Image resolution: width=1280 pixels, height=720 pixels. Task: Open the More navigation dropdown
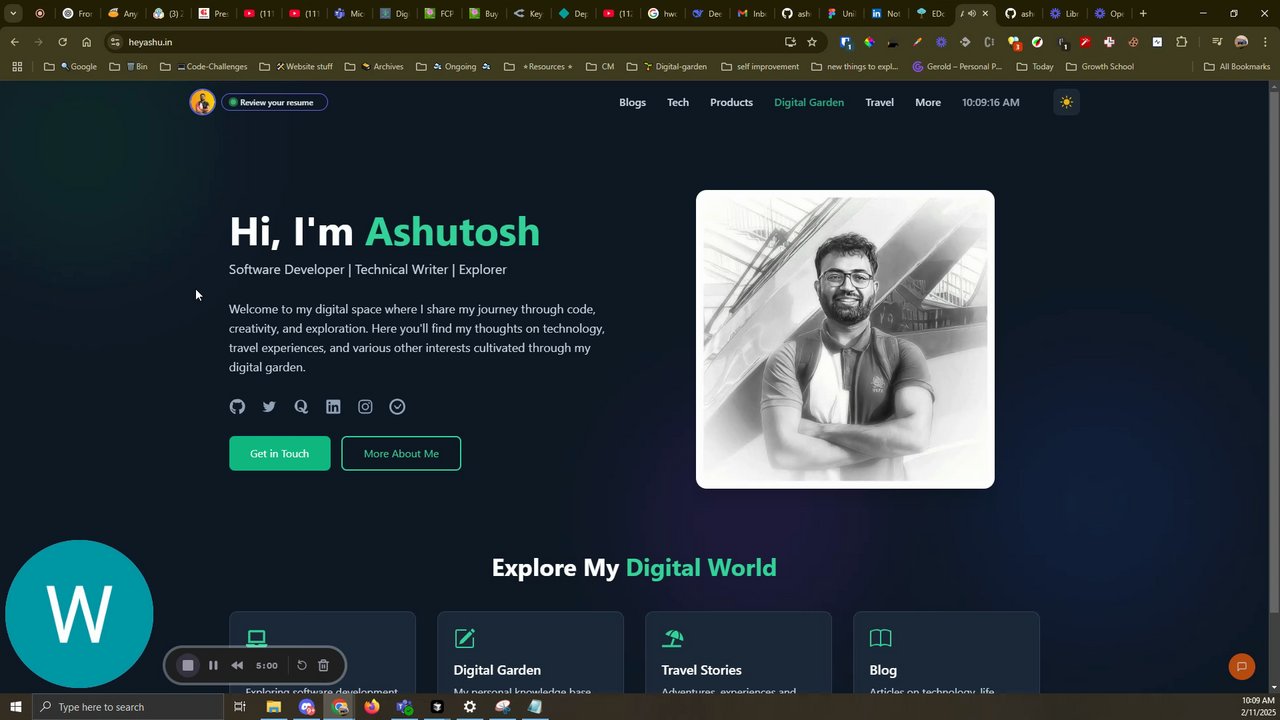coord(927,102)
